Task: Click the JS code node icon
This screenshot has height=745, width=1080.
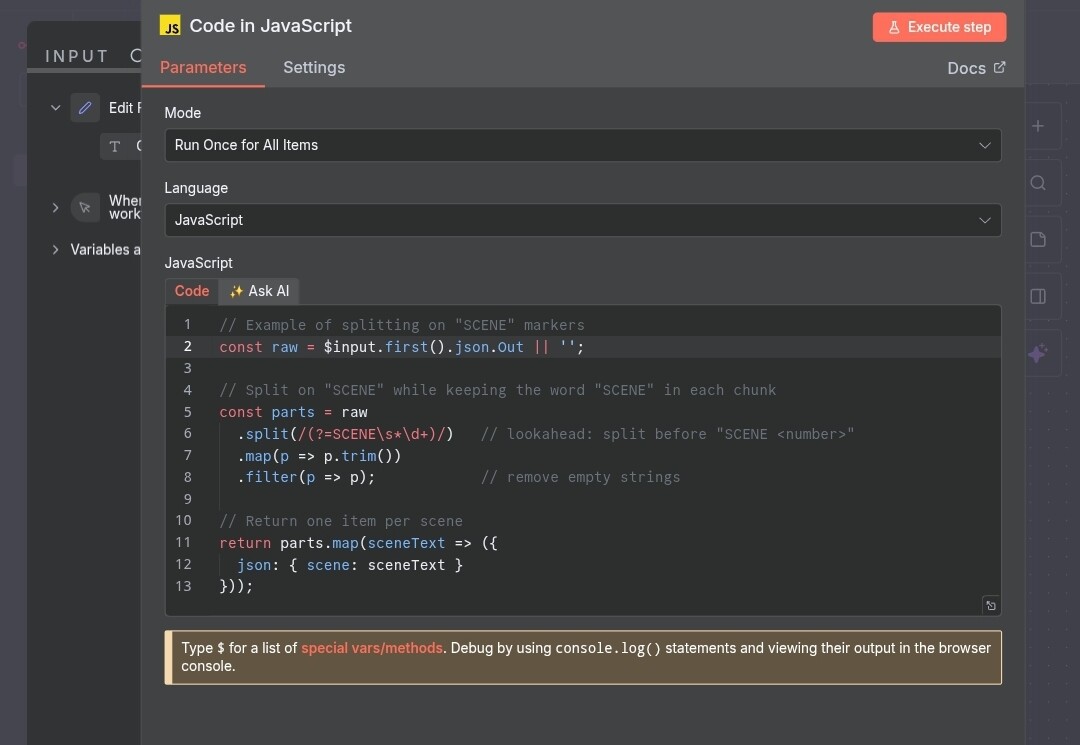Action: [171, 27]
